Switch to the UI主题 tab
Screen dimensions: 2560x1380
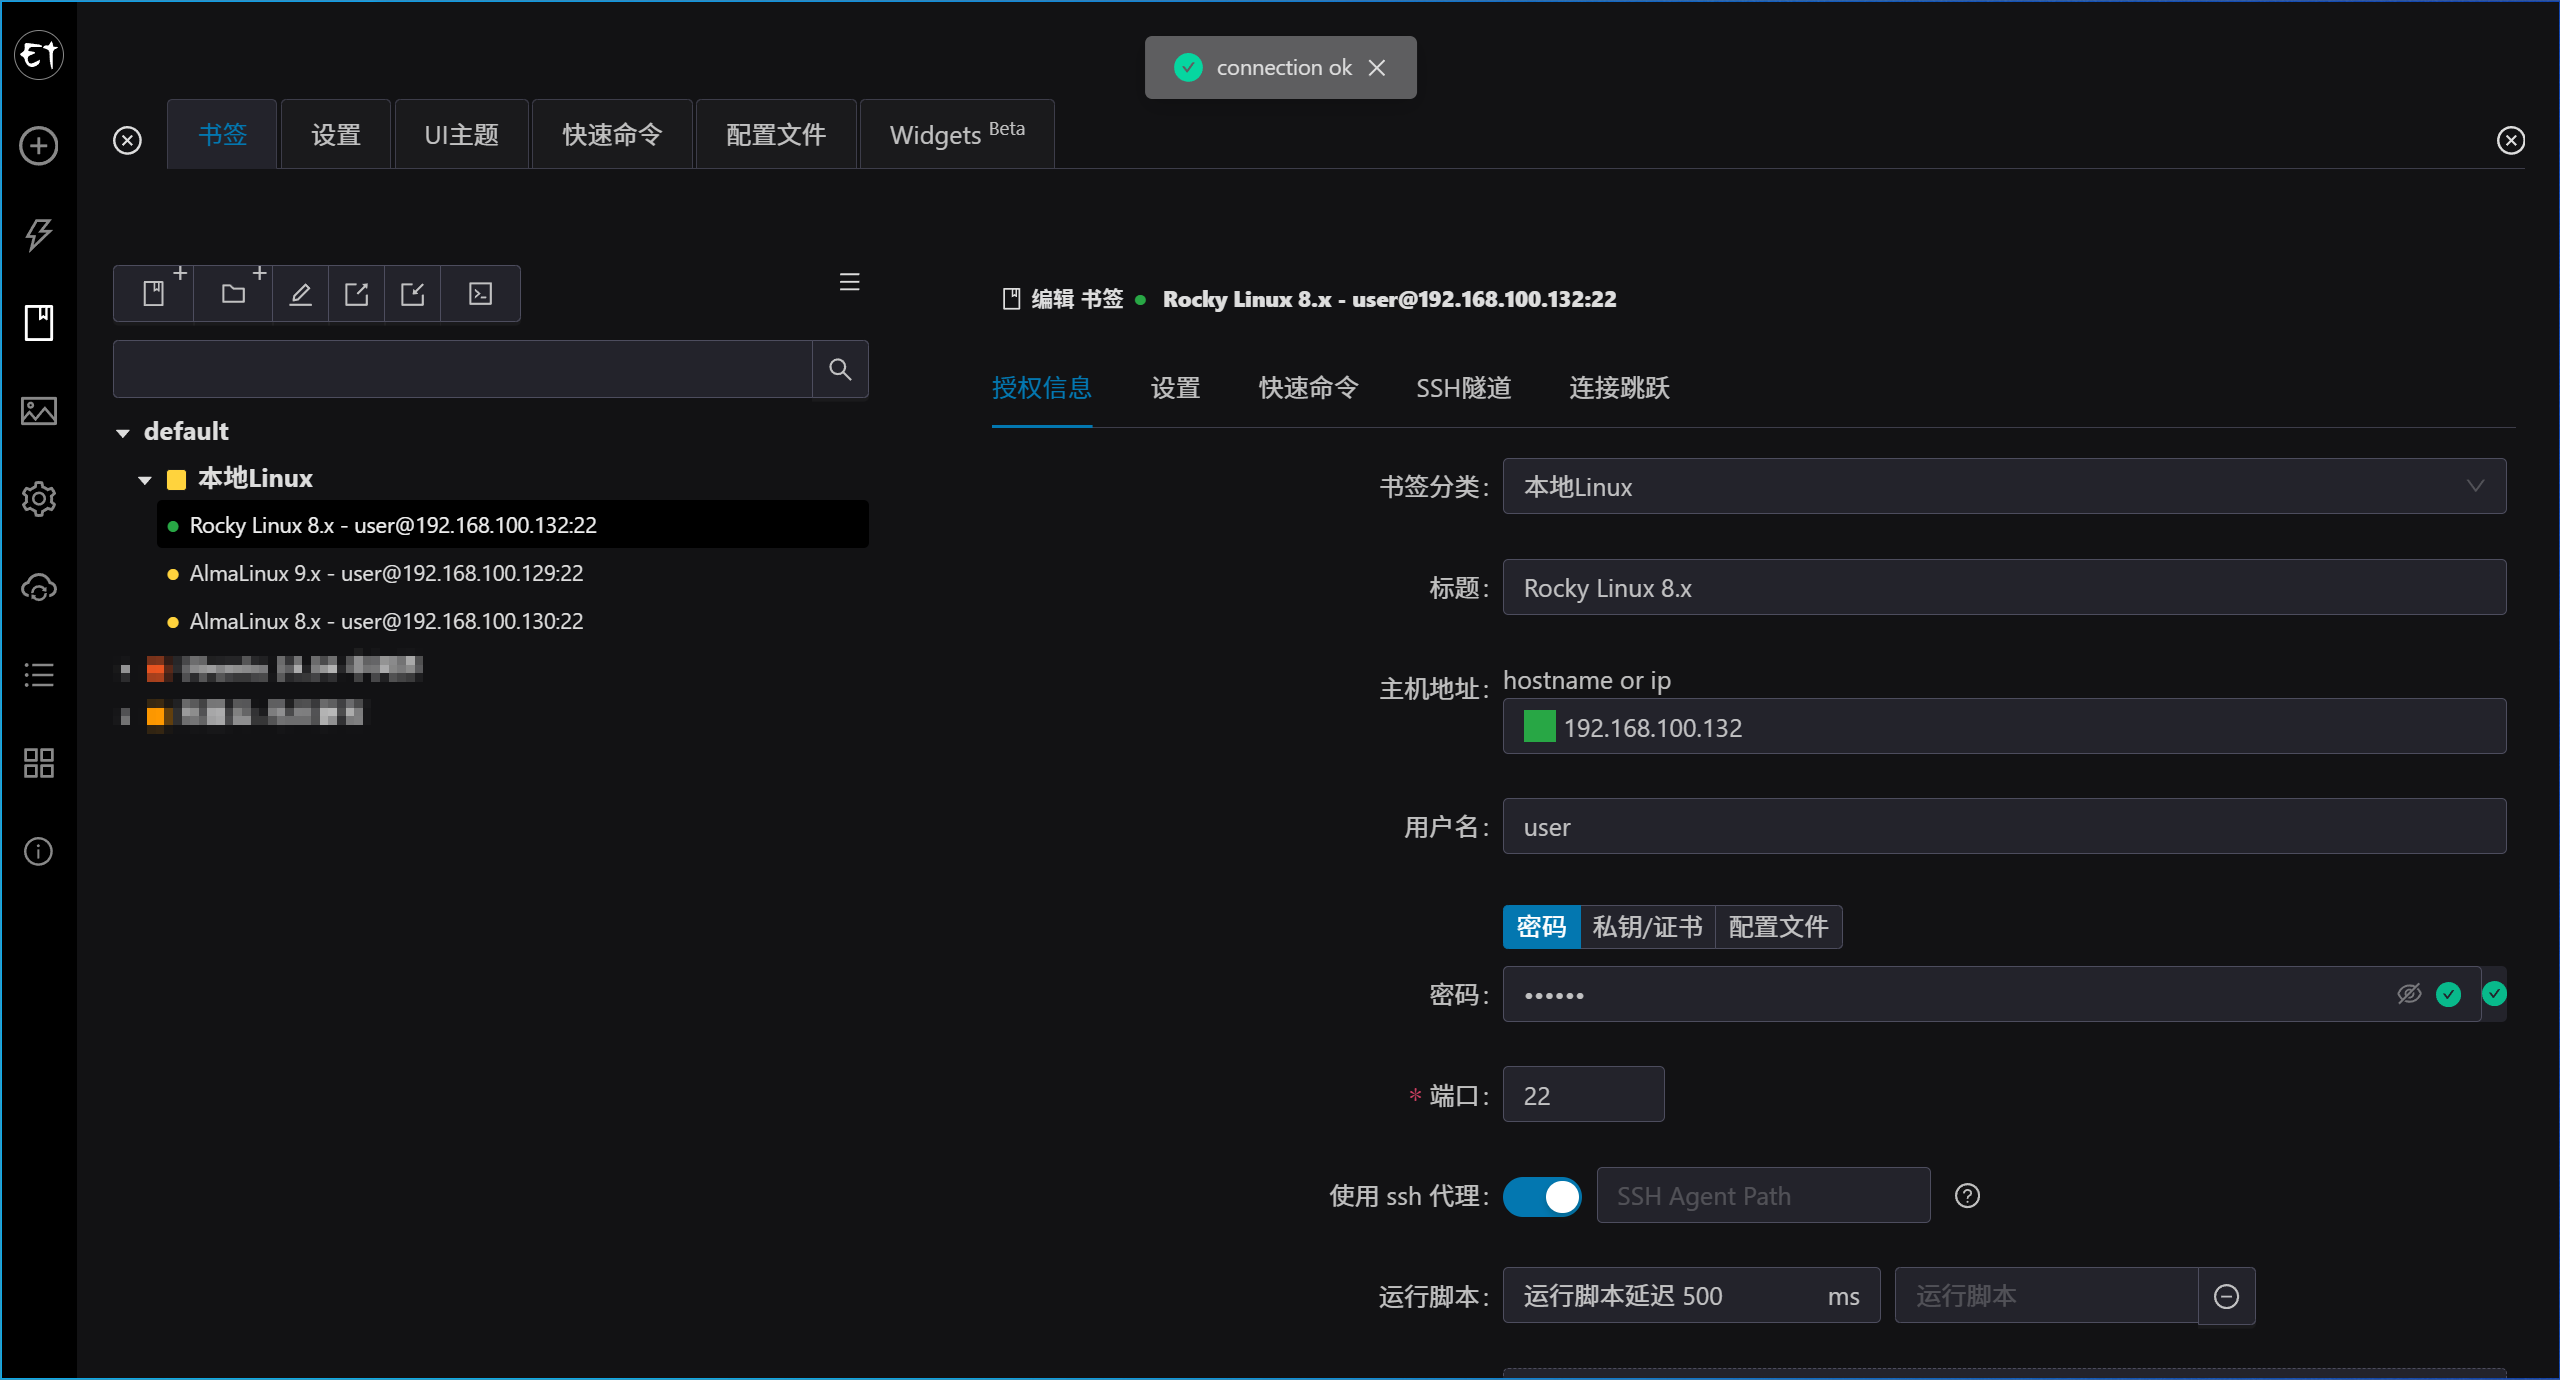click(461, 135)
